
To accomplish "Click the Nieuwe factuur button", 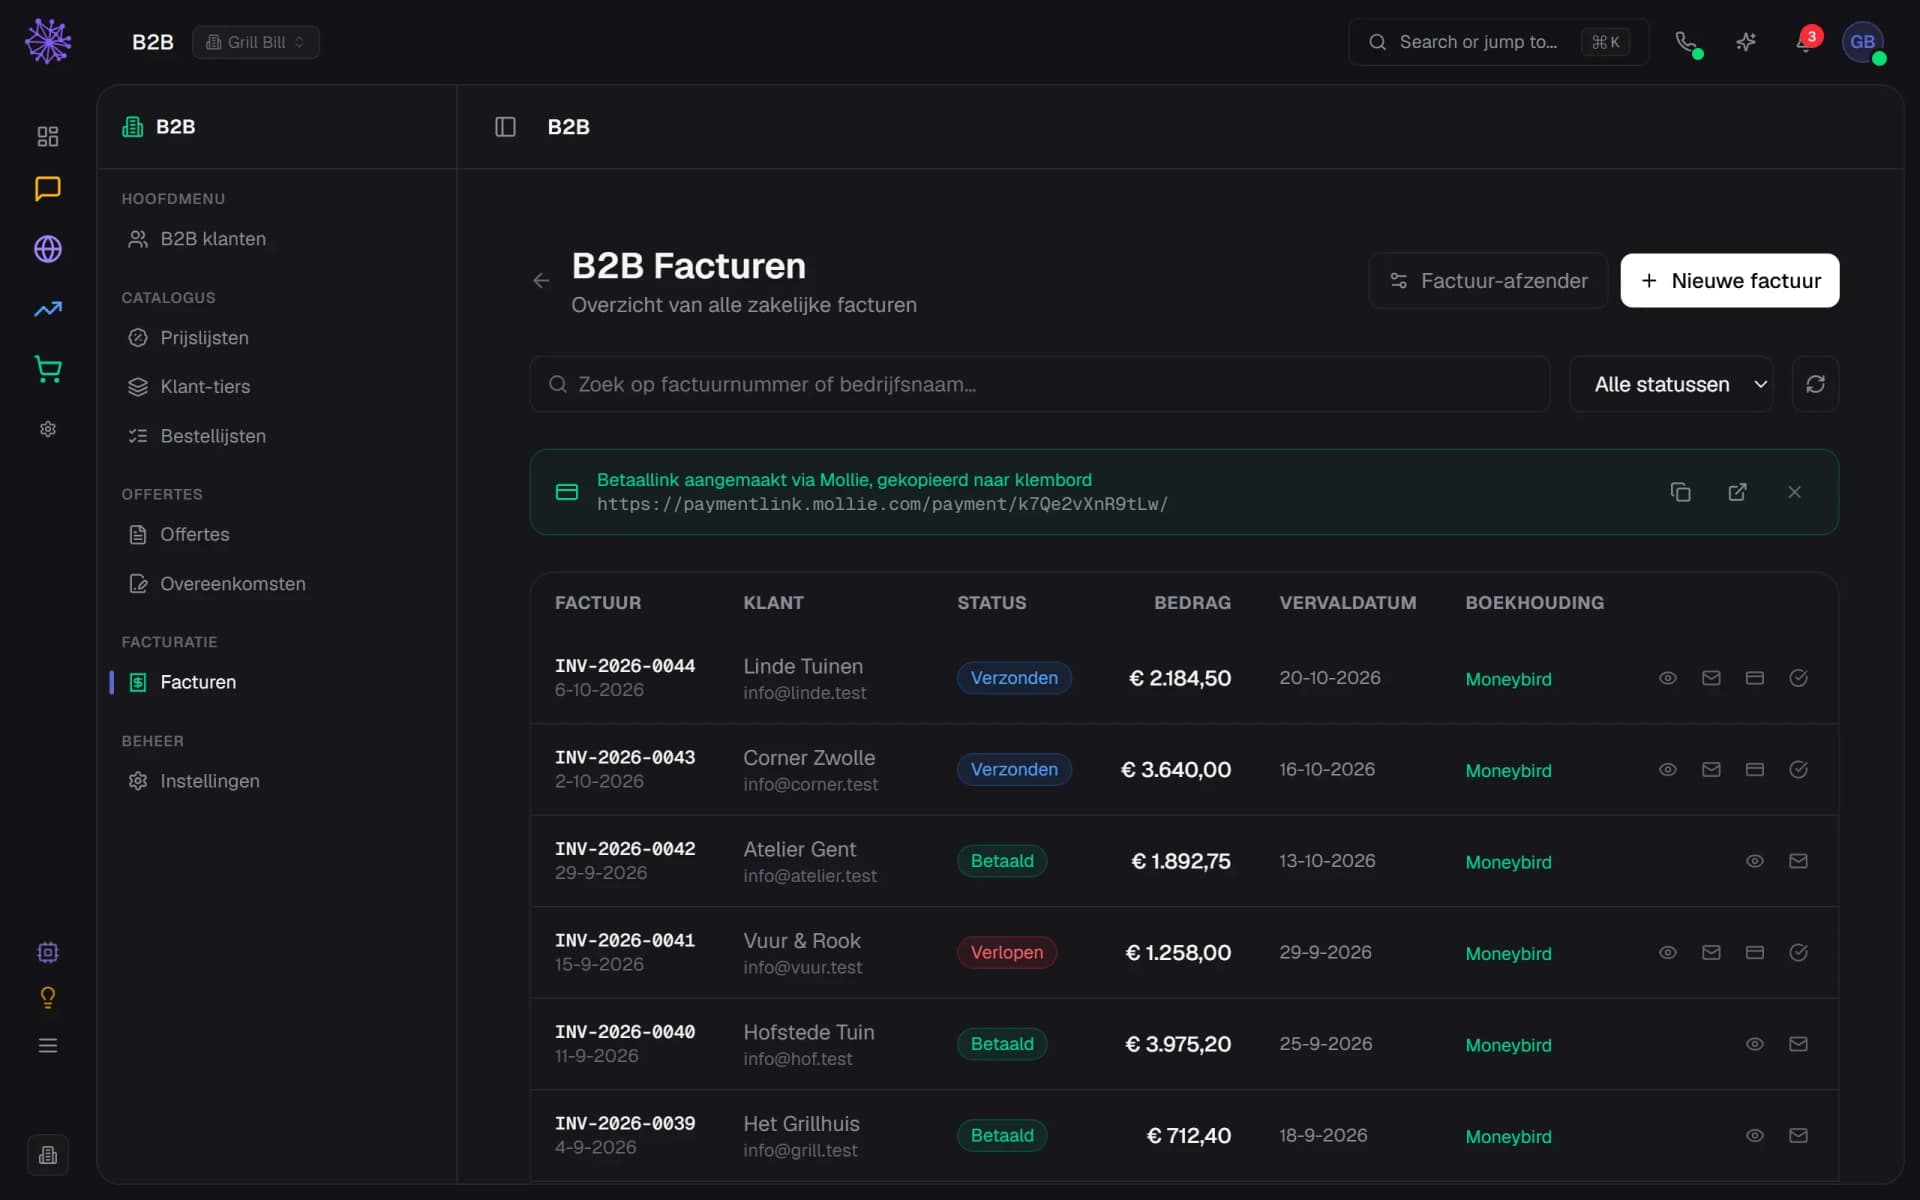I will (x=1730, y=281).
